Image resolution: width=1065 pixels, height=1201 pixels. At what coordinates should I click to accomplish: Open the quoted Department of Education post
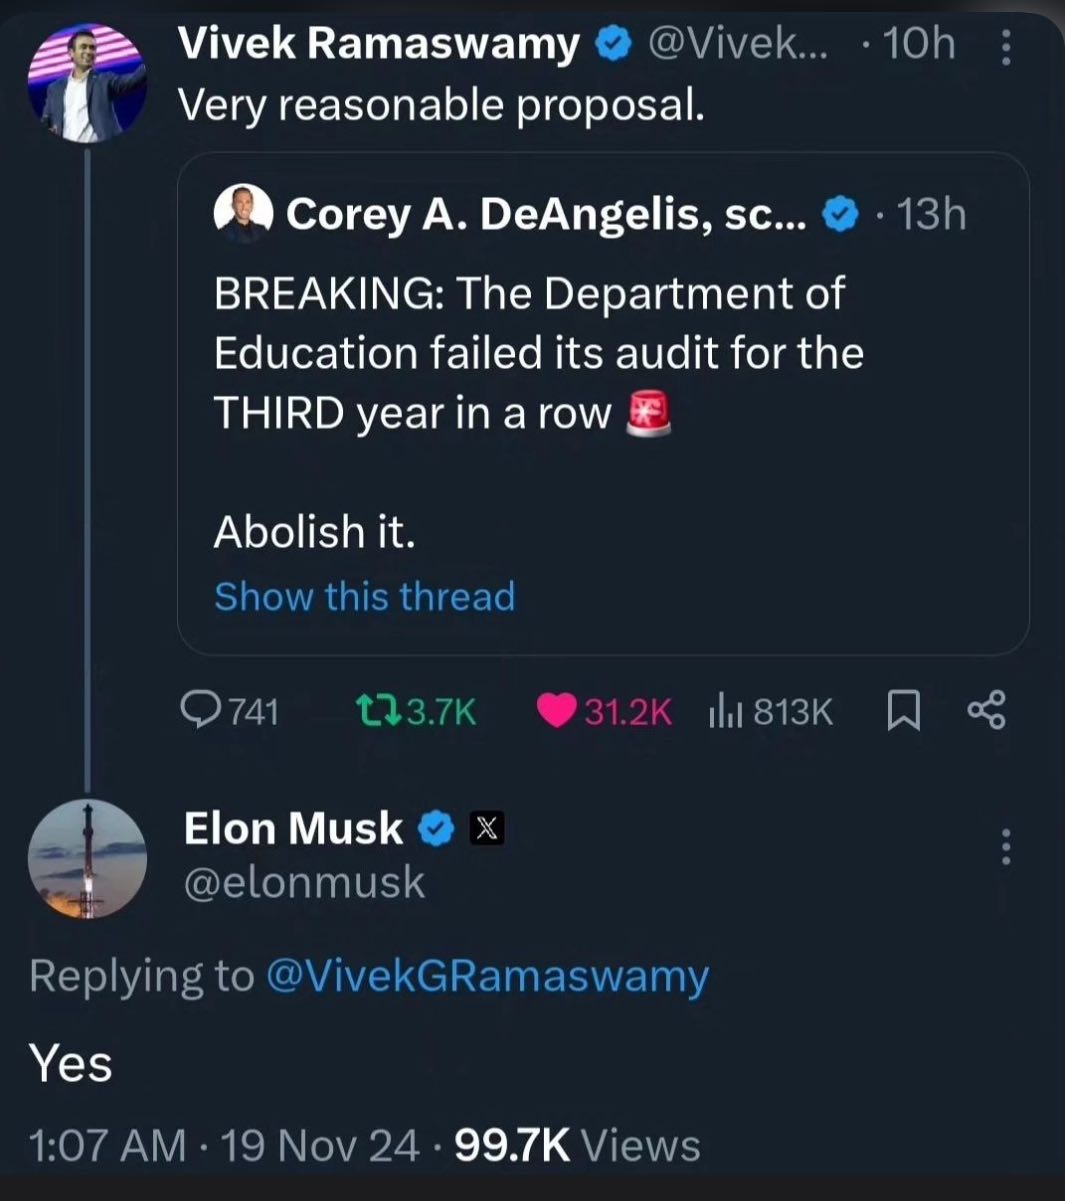click(538, 353)
